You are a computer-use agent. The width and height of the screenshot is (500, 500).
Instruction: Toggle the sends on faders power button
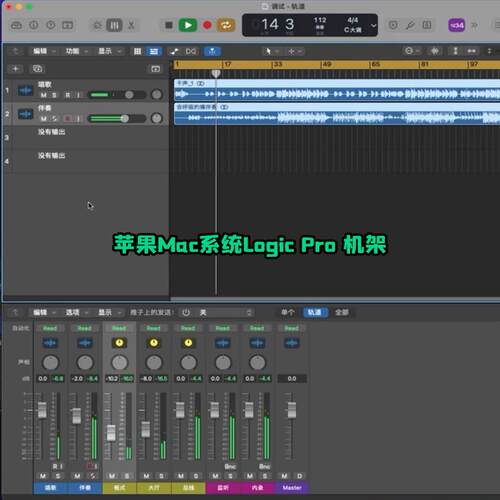pos(186,312)
